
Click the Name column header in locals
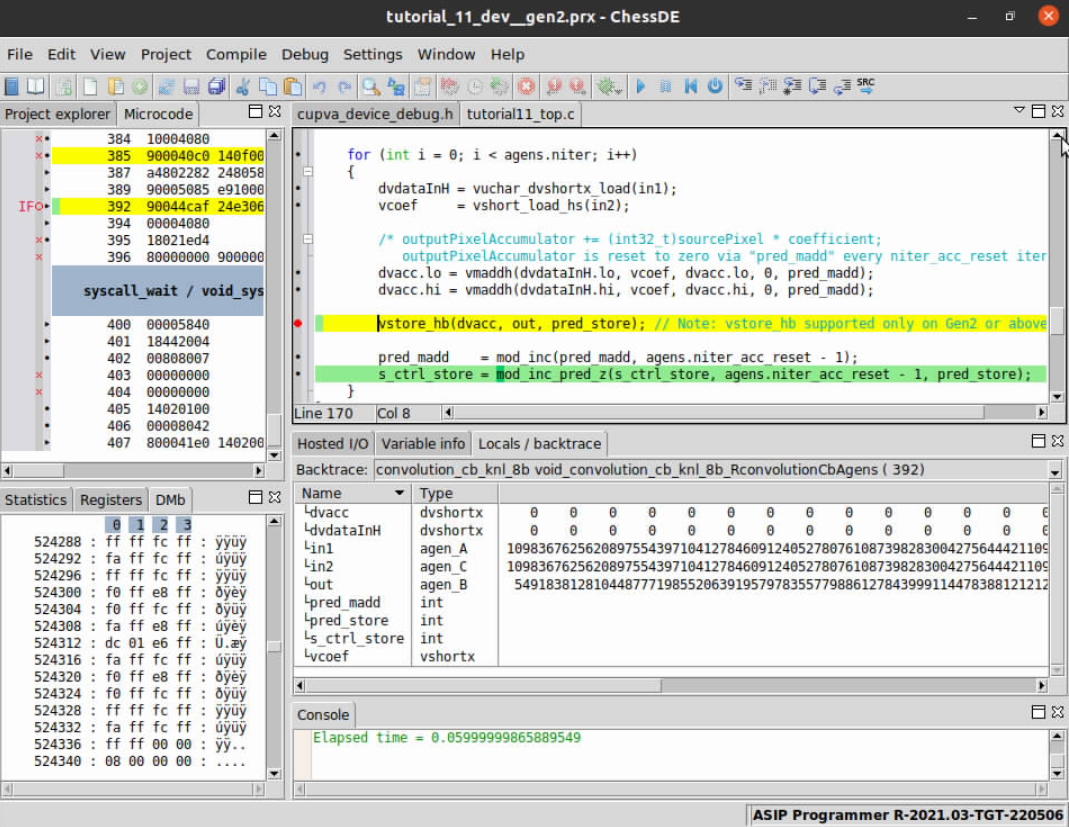[x=322, y=493]
